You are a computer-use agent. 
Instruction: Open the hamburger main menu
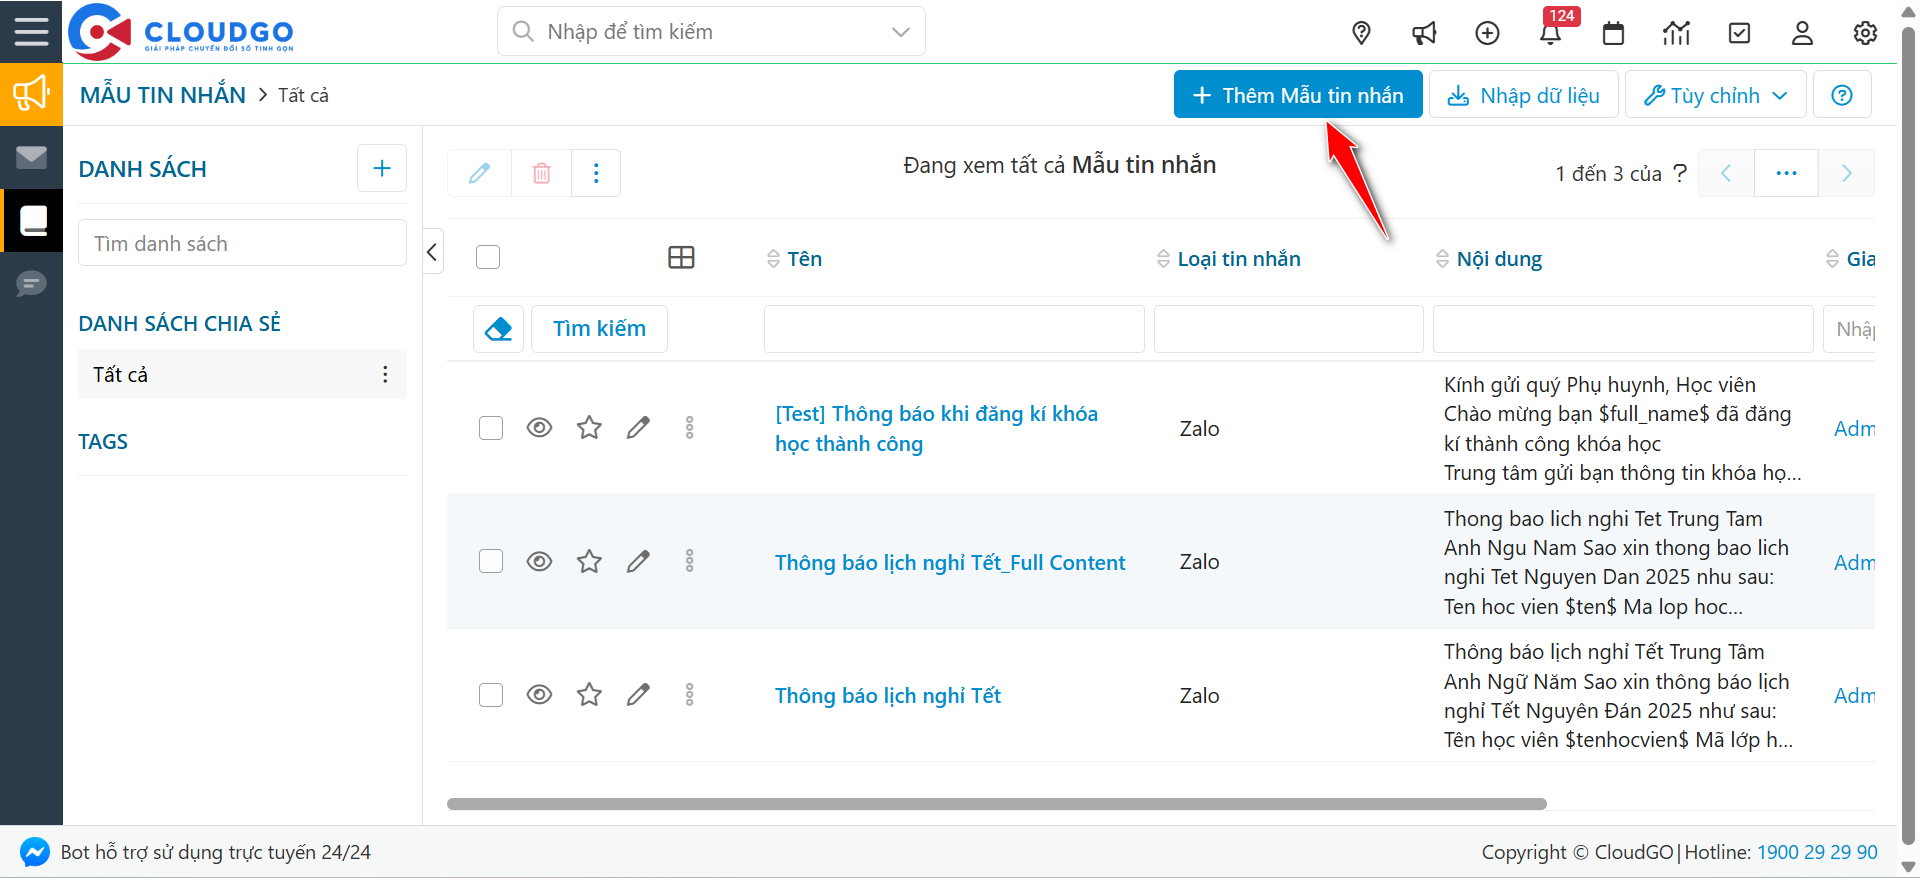tap(31, 32)
